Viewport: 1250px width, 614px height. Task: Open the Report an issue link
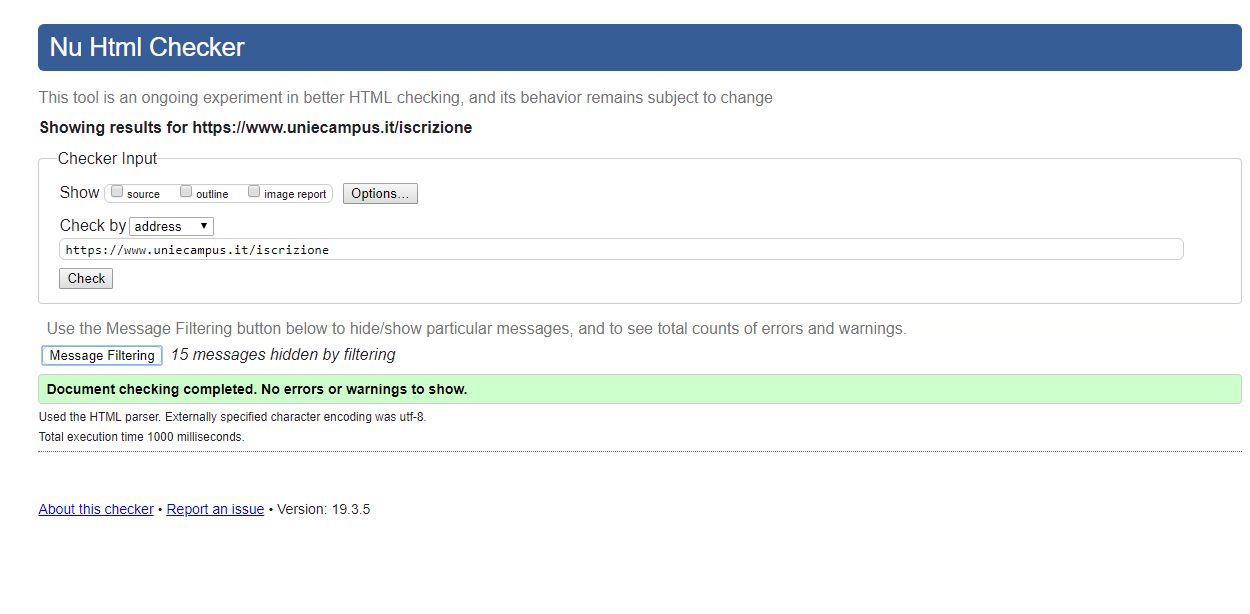215,509
